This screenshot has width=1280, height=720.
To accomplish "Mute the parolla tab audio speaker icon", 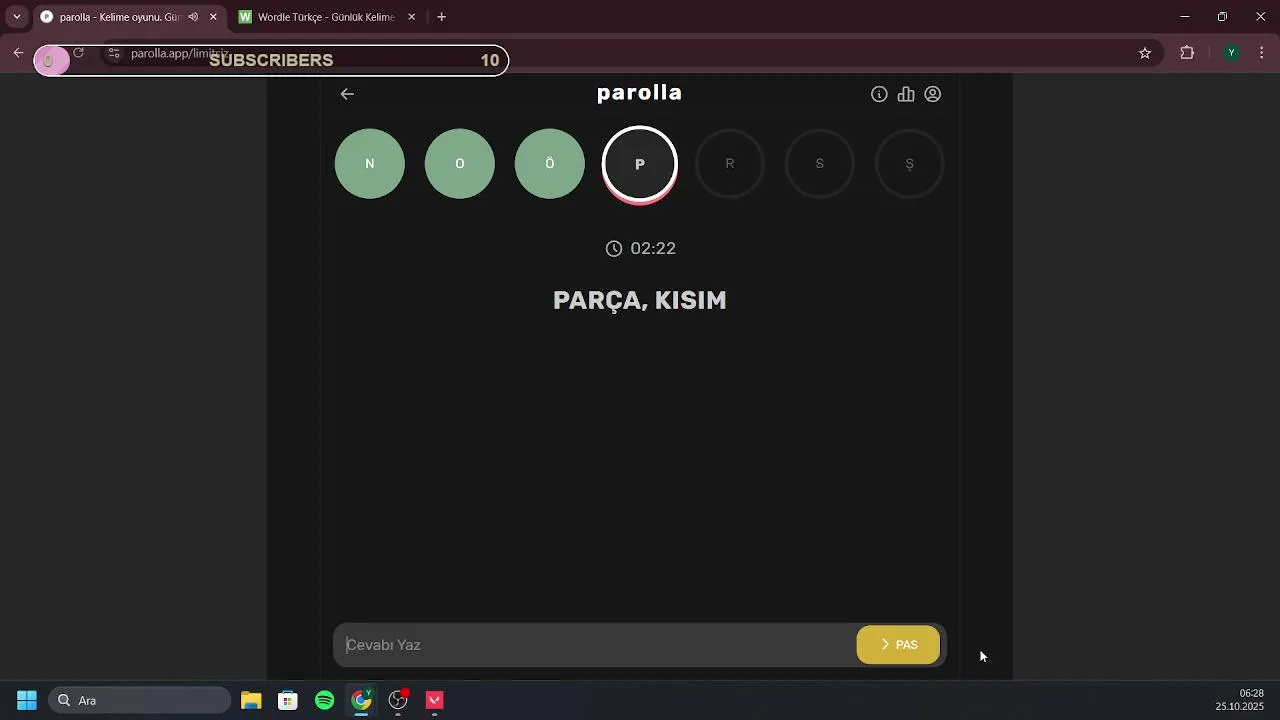I will pyautogui.click(x=193, y=17).
